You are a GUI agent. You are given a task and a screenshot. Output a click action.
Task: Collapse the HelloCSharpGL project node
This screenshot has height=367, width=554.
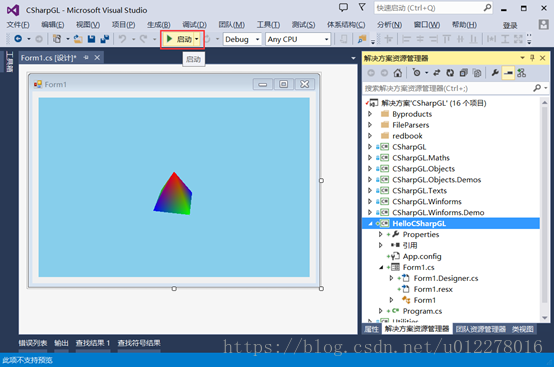pos(370,224)
